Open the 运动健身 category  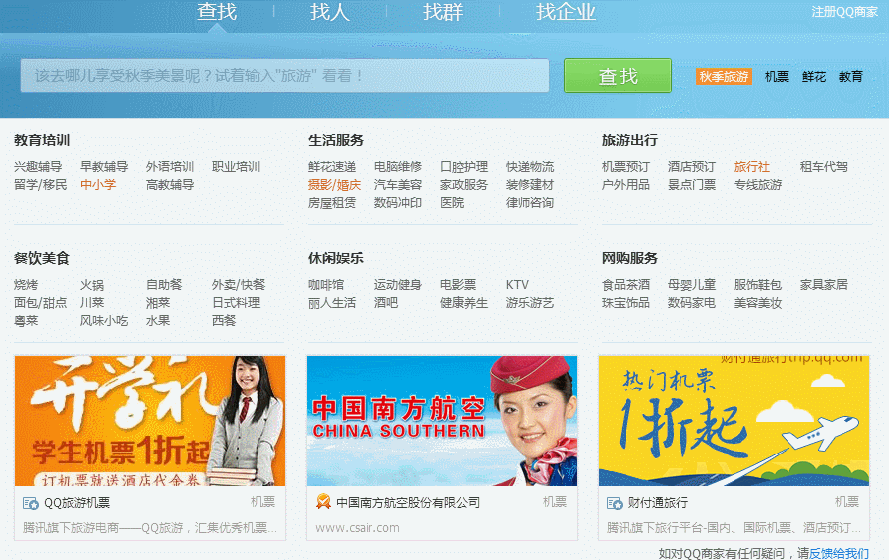point(398,285)
